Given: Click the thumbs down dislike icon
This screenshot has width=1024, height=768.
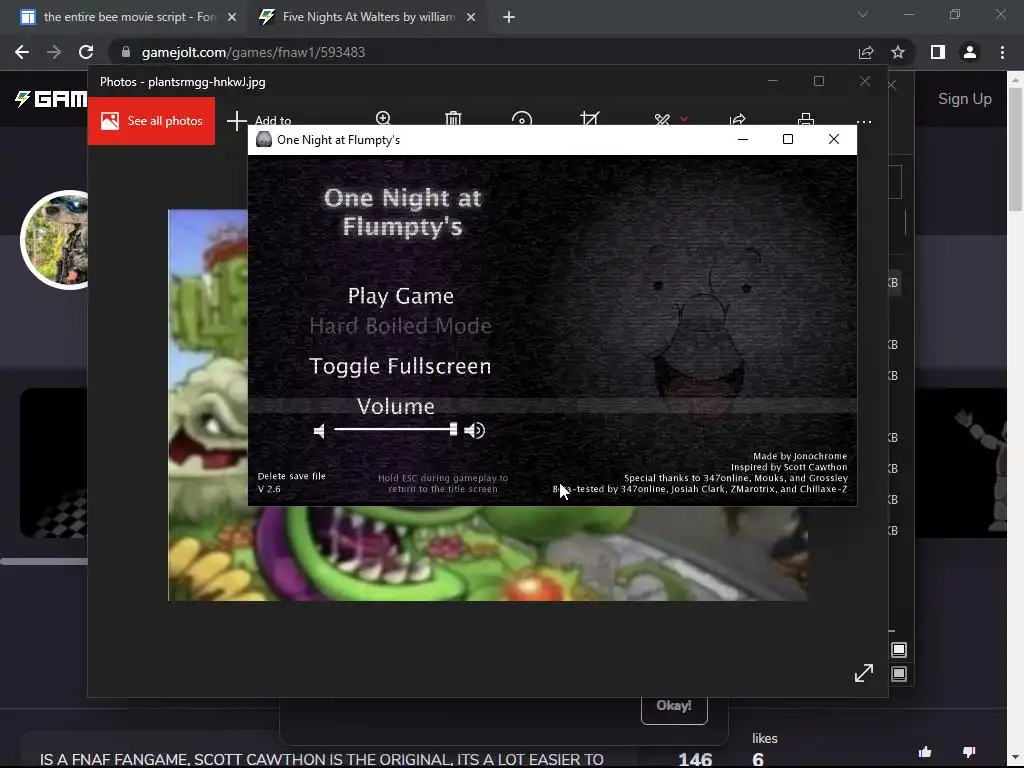Looking at the screenshot, I should [x=969, y=752].
